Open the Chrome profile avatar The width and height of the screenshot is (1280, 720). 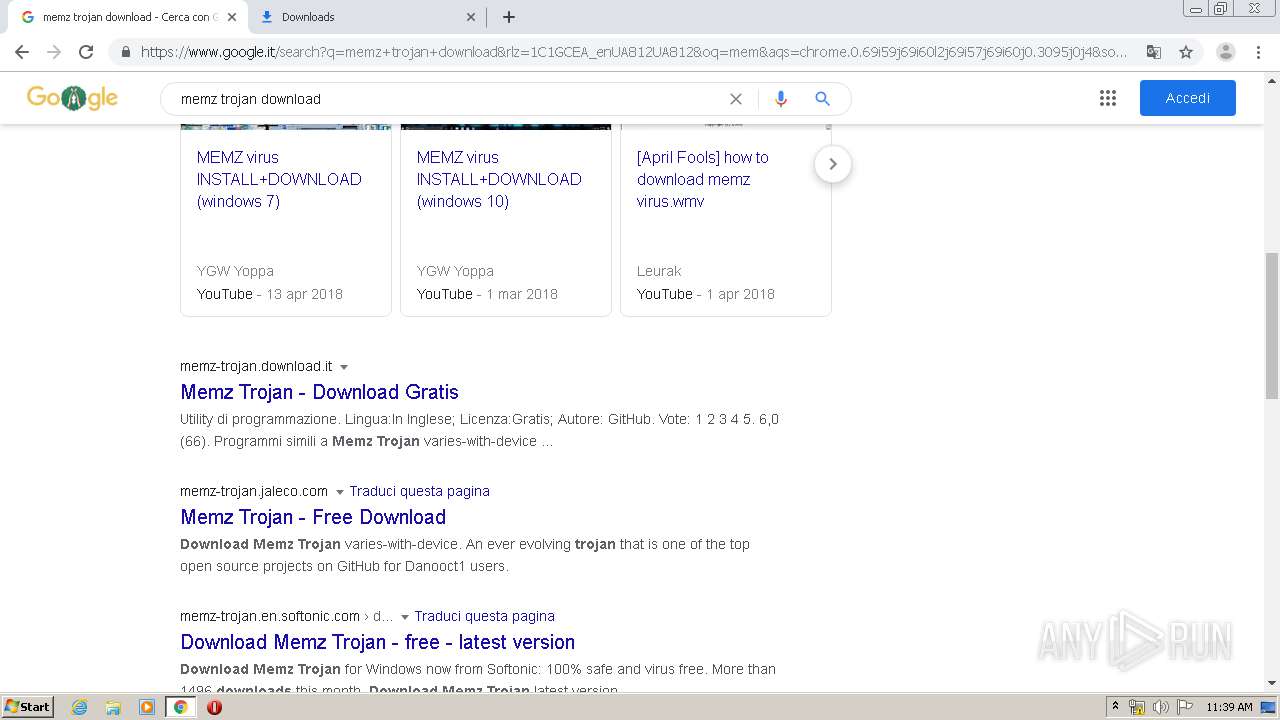1226,52
